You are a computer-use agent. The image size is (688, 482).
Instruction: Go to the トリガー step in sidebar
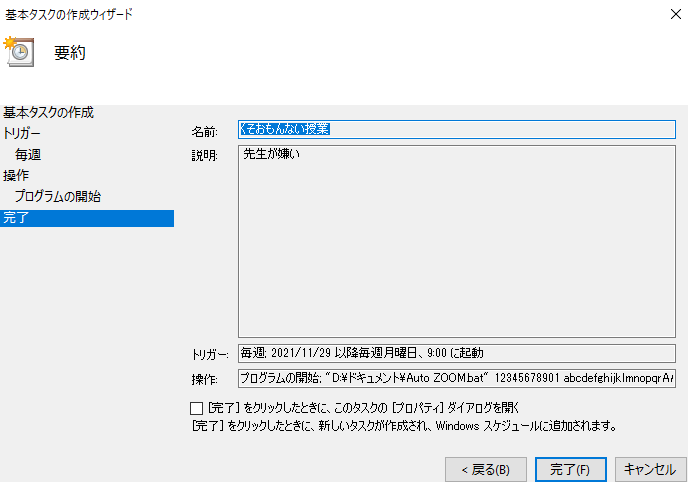(23, 133)
